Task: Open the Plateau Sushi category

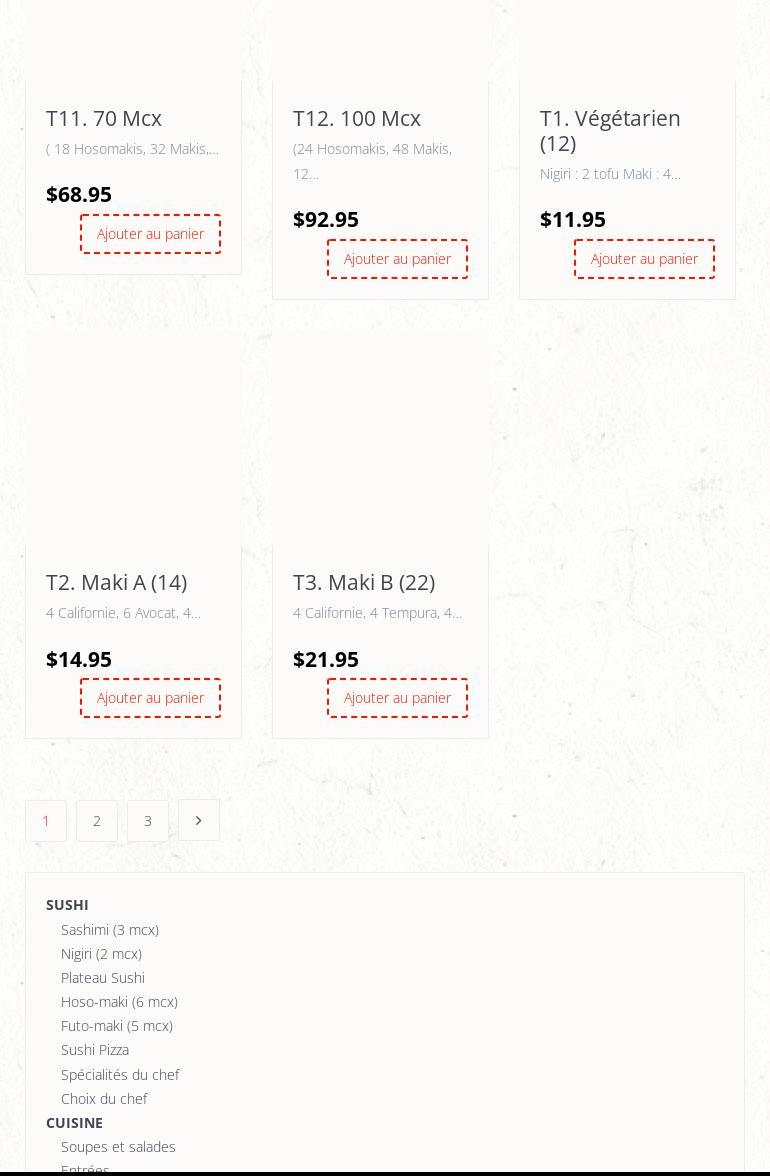Action: [103, 978]
